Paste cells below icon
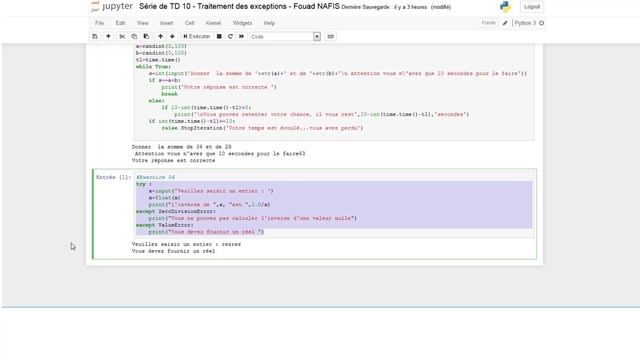Screen dimensions: 640x360 (x=146, y=36)
